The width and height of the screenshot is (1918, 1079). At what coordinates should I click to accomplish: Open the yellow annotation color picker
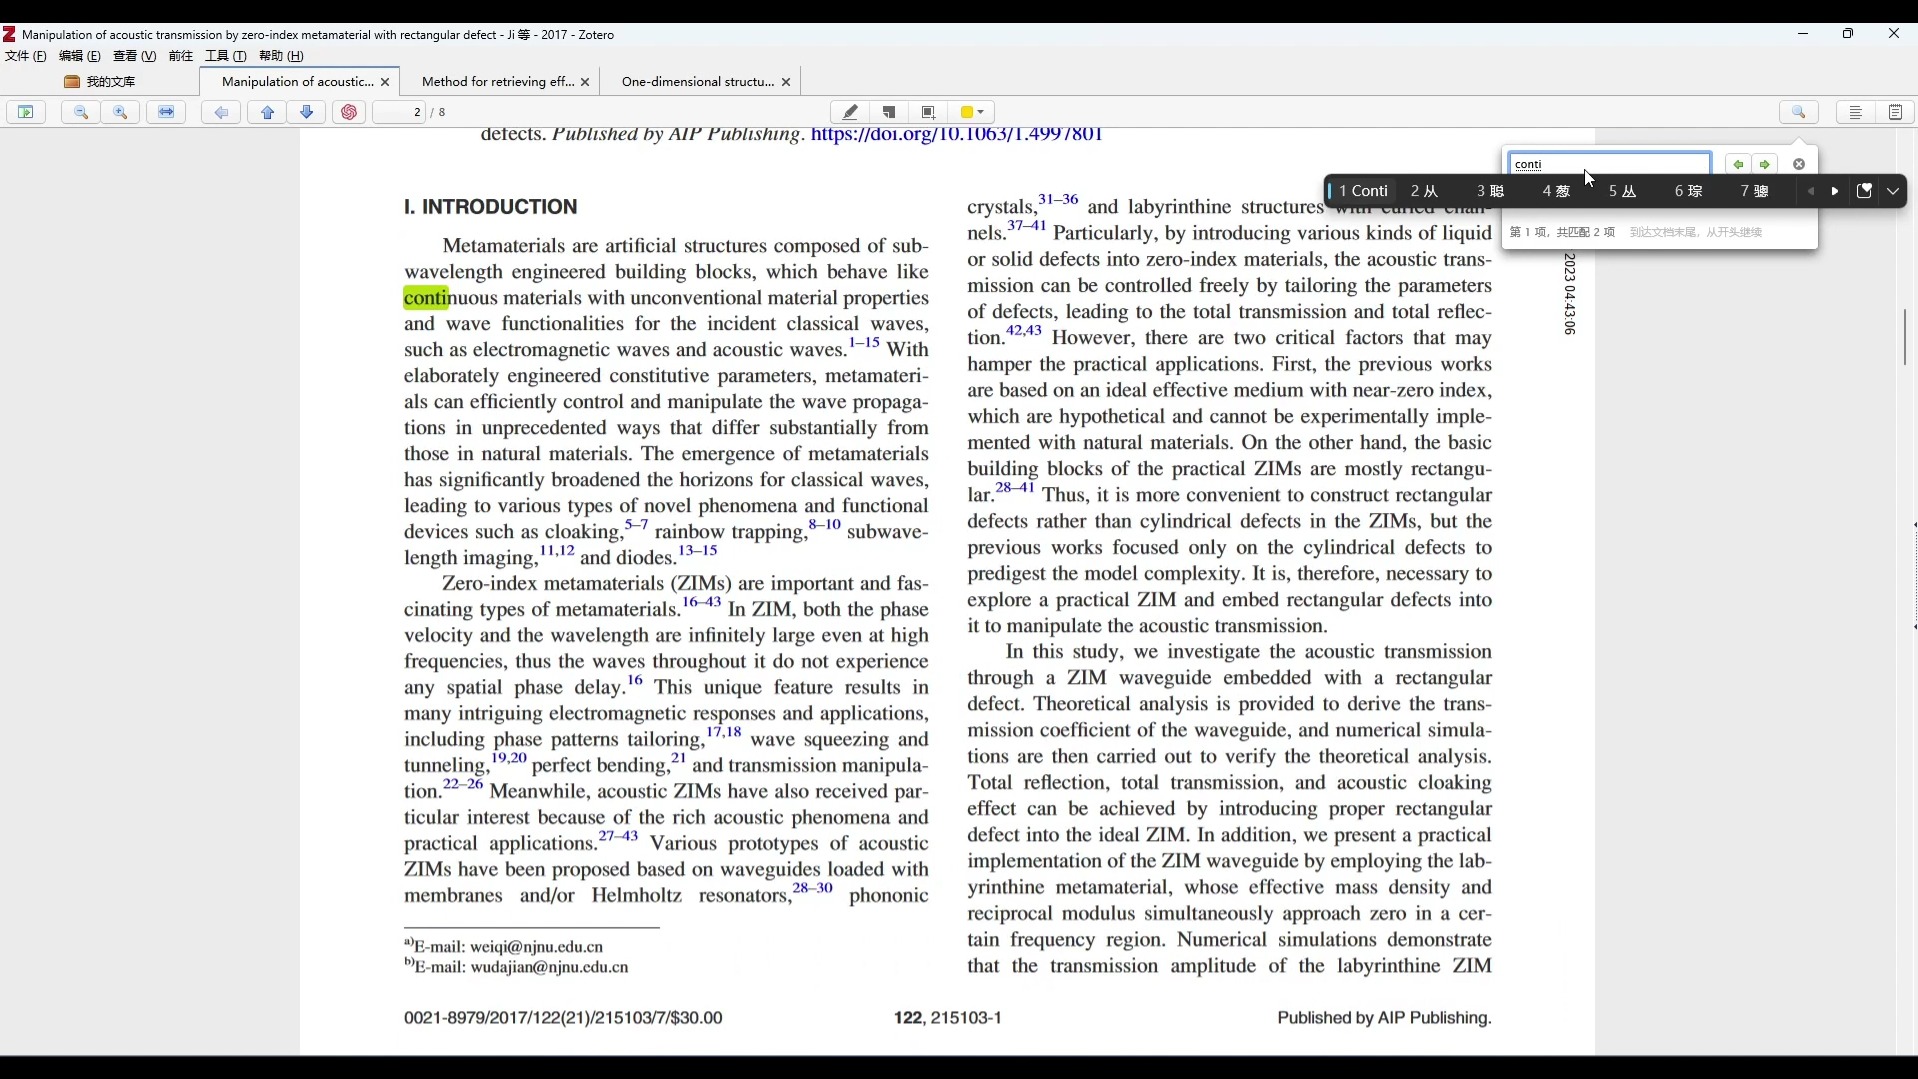(x=973, y=112)
